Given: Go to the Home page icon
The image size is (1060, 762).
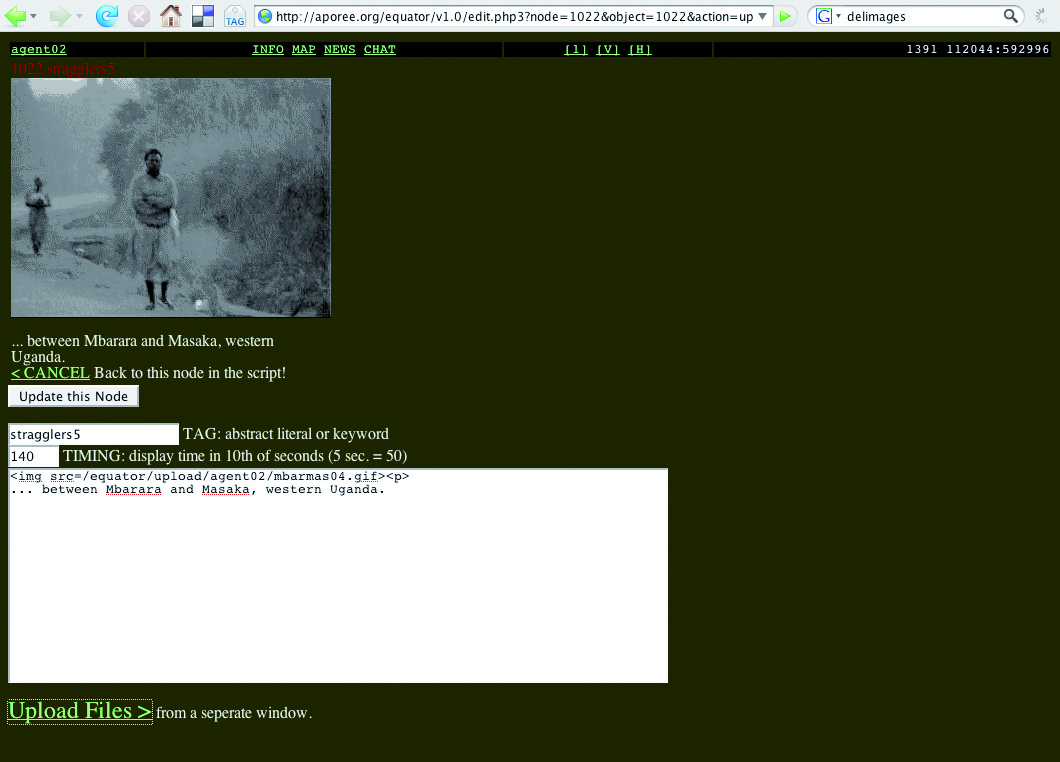Looking at the screenshot, I should (x=171, y=16).
